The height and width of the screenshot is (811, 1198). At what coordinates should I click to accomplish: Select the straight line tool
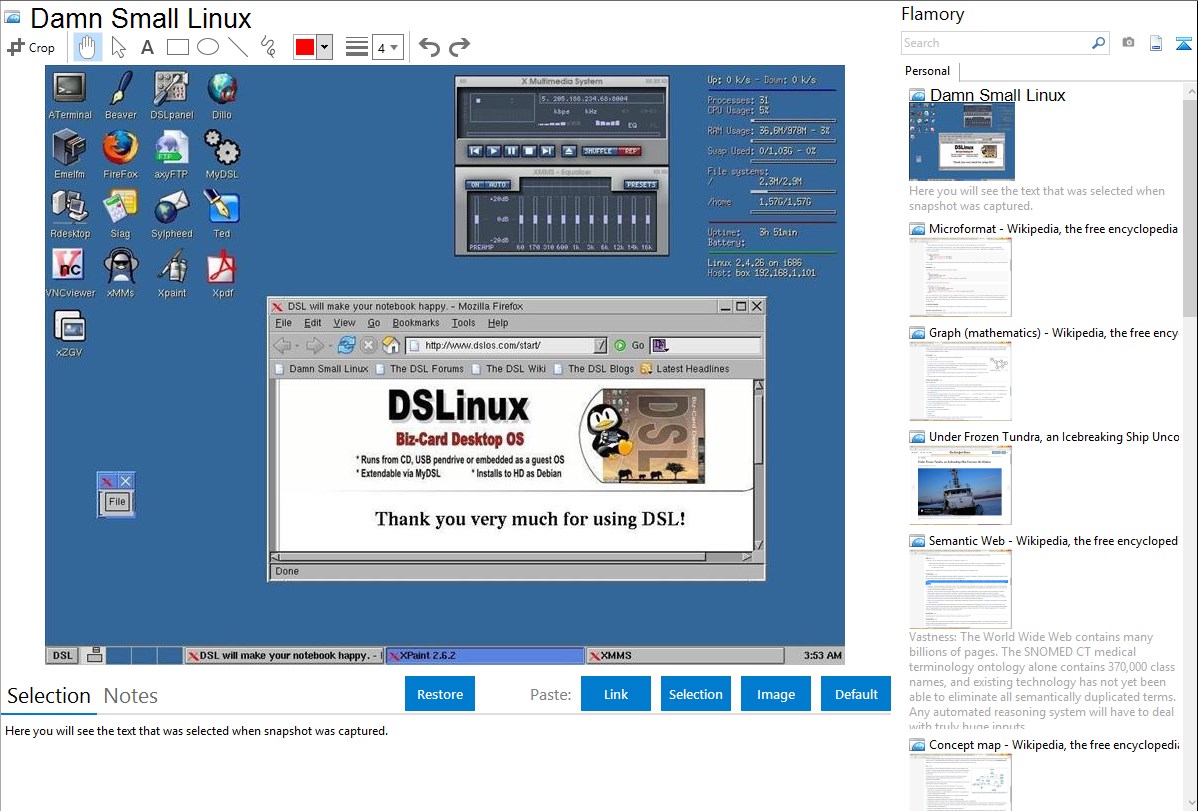(x=238, y=47)
